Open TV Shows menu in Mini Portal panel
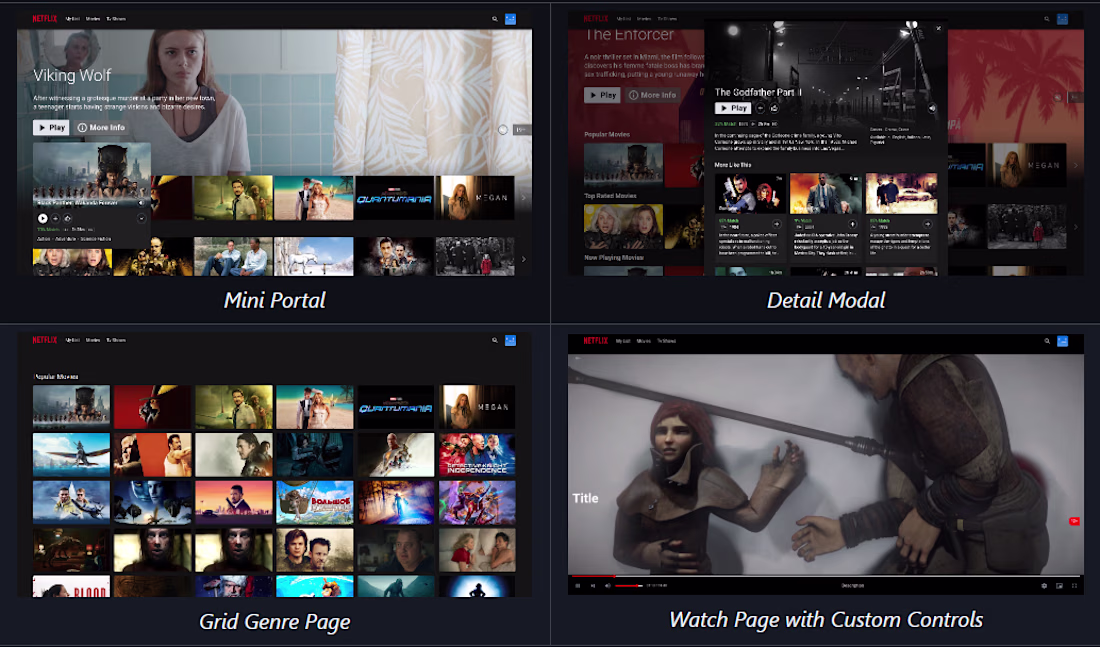 tap(116, 19)
